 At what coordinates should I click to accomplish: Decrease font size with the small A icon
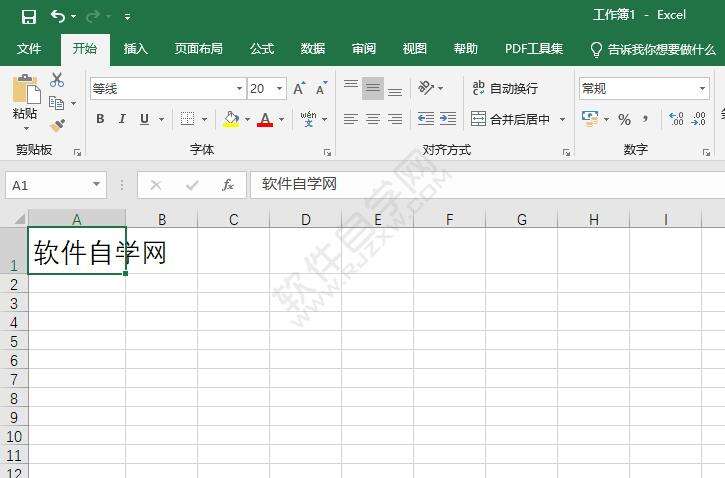321,88
